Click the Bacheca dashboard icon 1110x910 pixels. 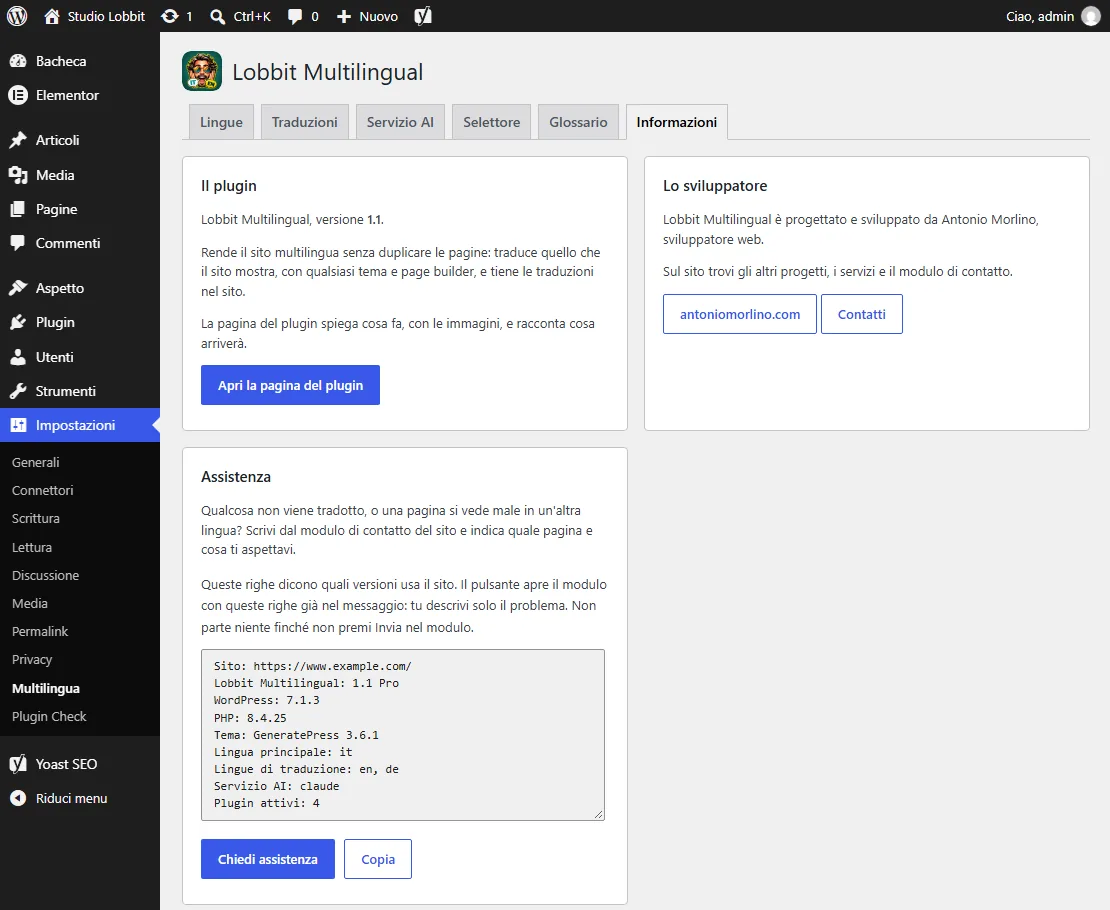pyautogui.click(x=18, y=61)
